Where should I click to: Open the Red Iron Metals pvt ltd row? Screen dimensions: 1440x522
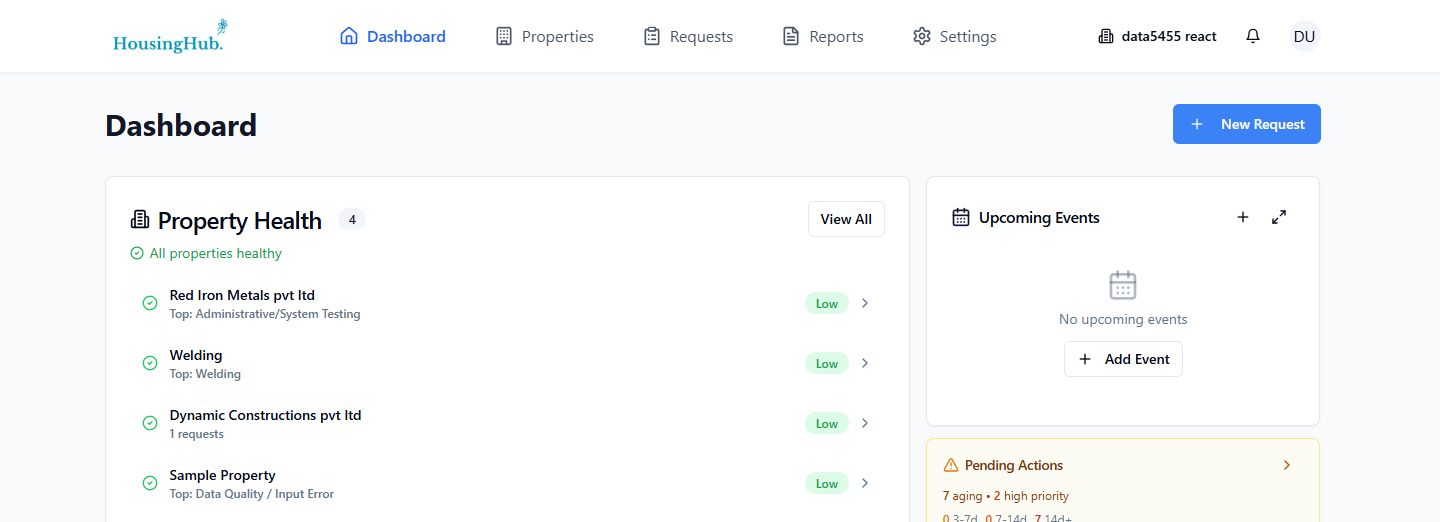507,303
